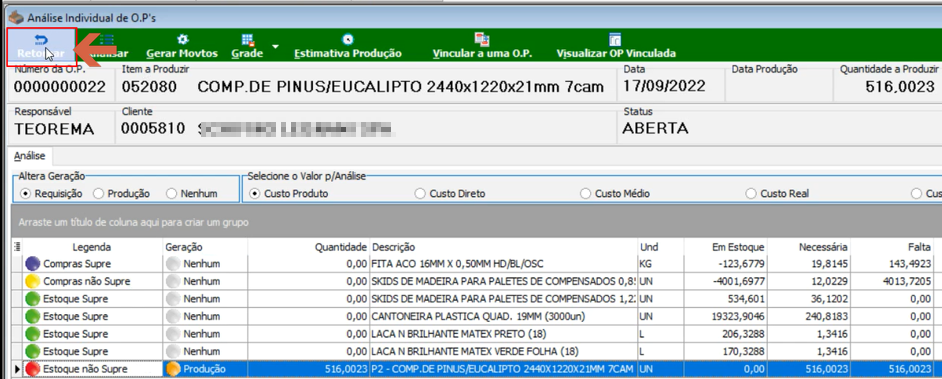Click the Em Estoque value 19323,9046
The height and width of the screenshot is (379, 942).
(x=737, y=316)
